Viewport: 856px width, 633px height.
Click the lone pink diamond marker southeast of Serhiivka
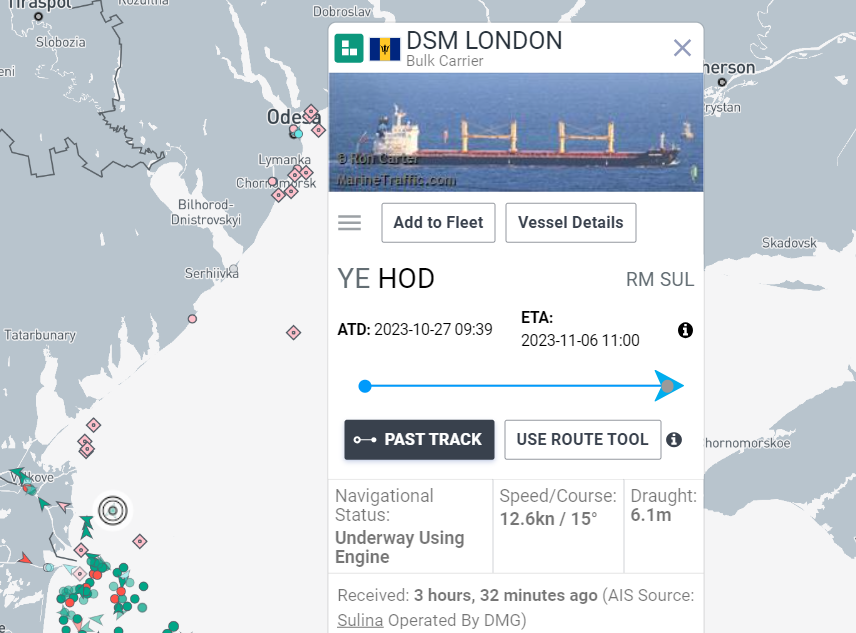294,332
